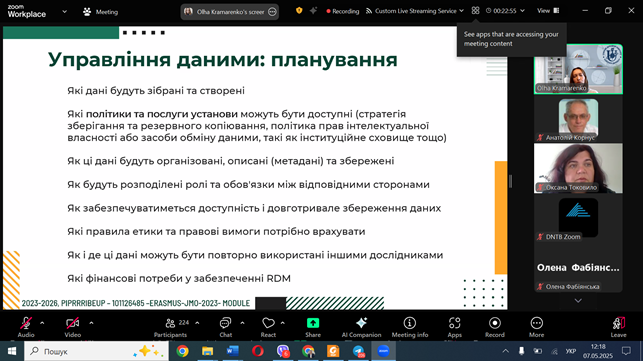Select Анатолій Корнус video thumbnail
The image size is (643, 361).
[578, 120]
